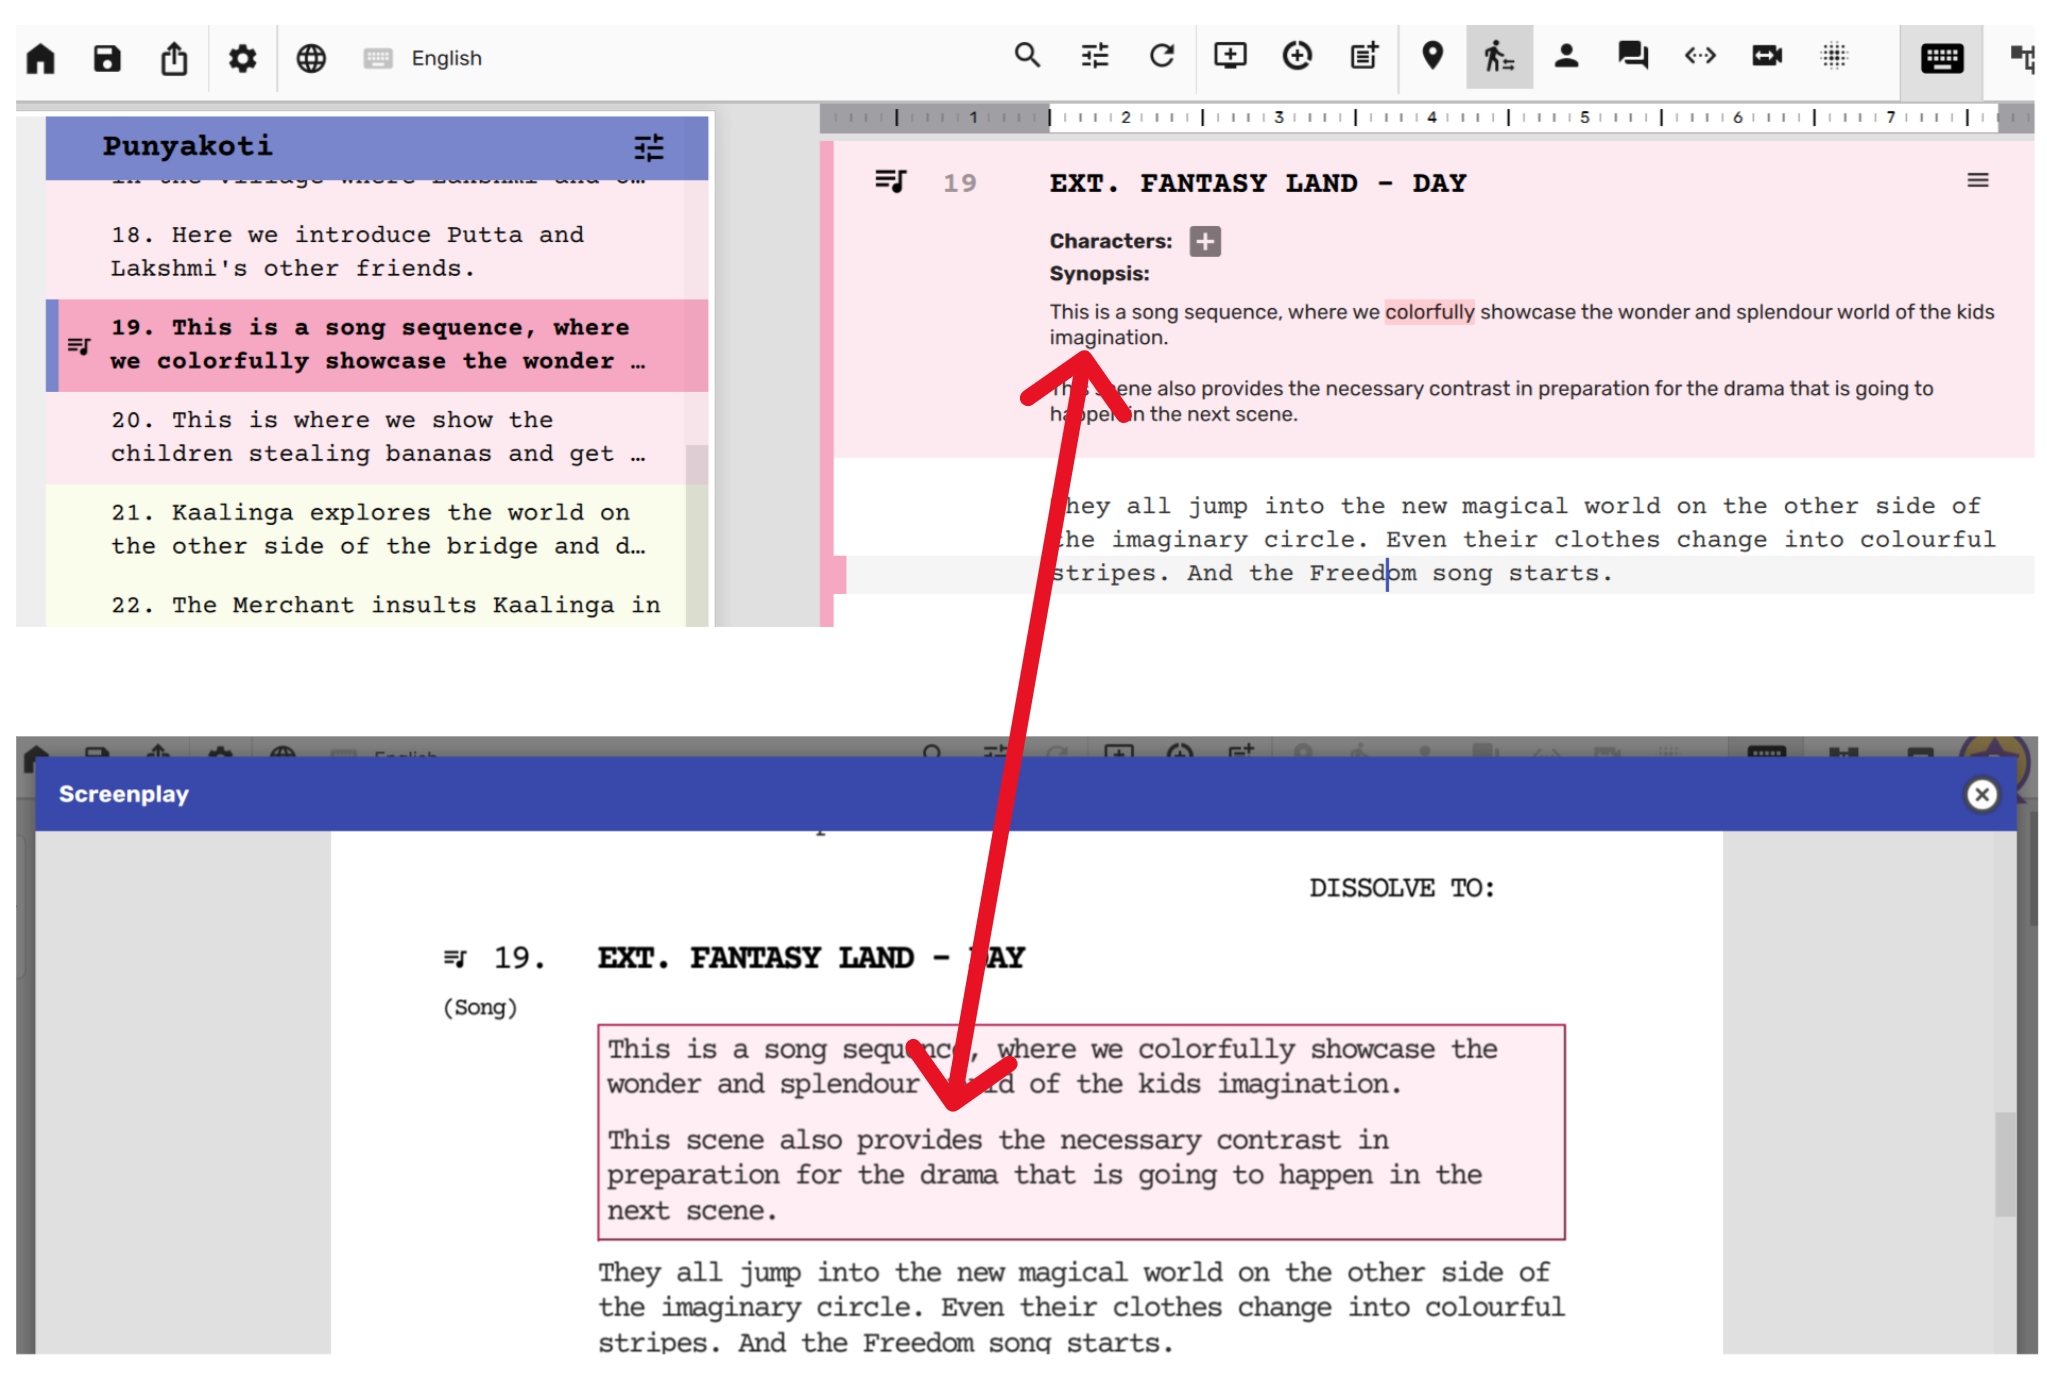Click the Screenplay preview vertical scrollbar
The image size is (2047, 1374).
pos(2004,1162)
